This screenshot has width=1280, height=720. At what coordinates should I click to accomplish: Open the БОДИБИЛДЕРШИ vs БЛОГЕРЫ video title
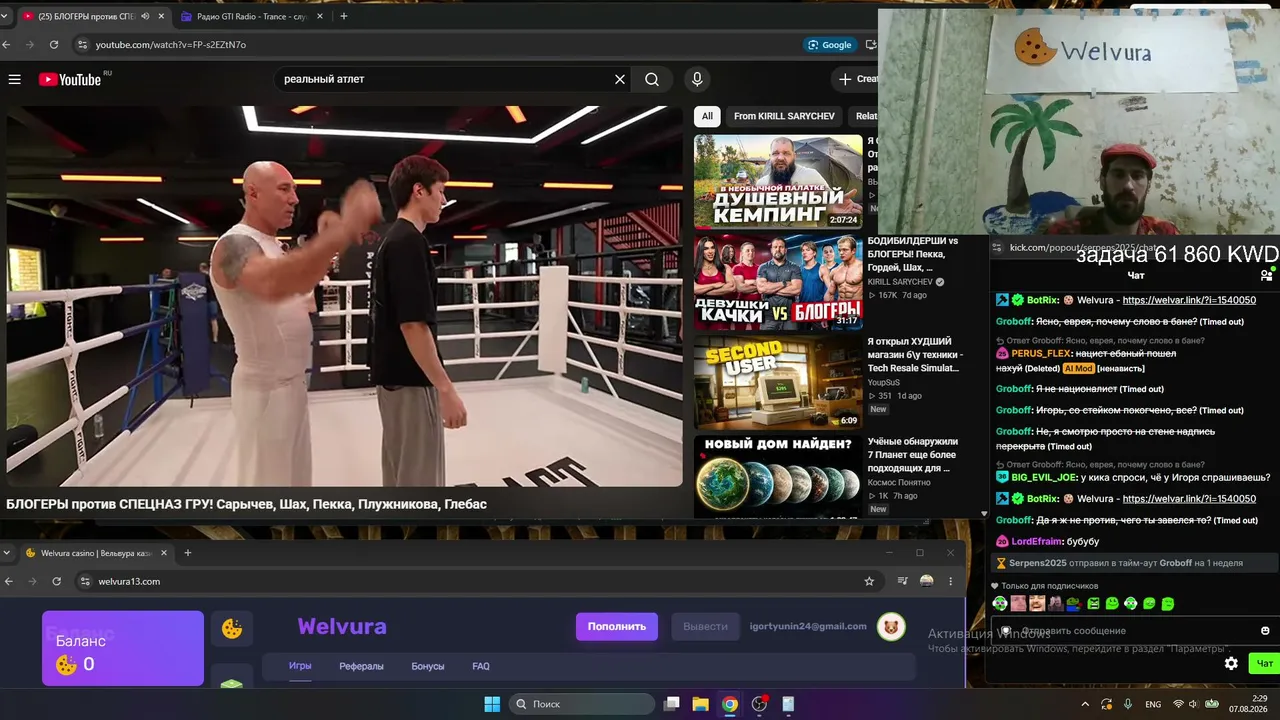pos(913,254)
